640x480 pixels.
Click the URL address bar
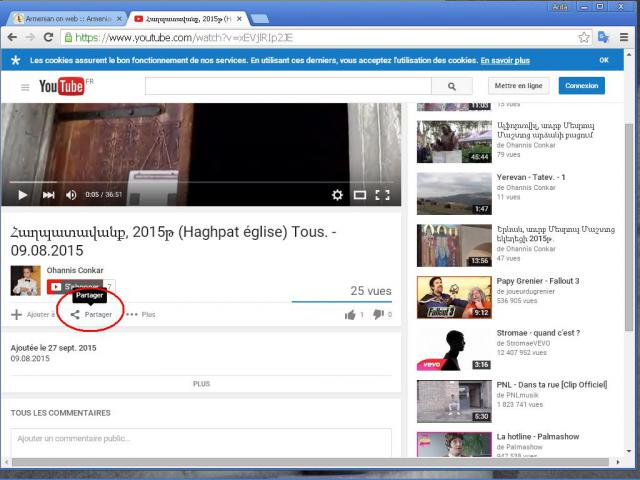(x=318, y=38)
